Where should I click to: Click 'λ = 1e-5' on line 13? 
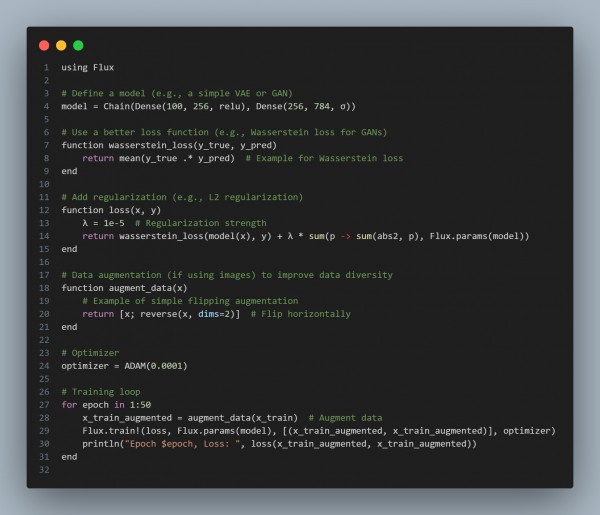pos(103,223)
